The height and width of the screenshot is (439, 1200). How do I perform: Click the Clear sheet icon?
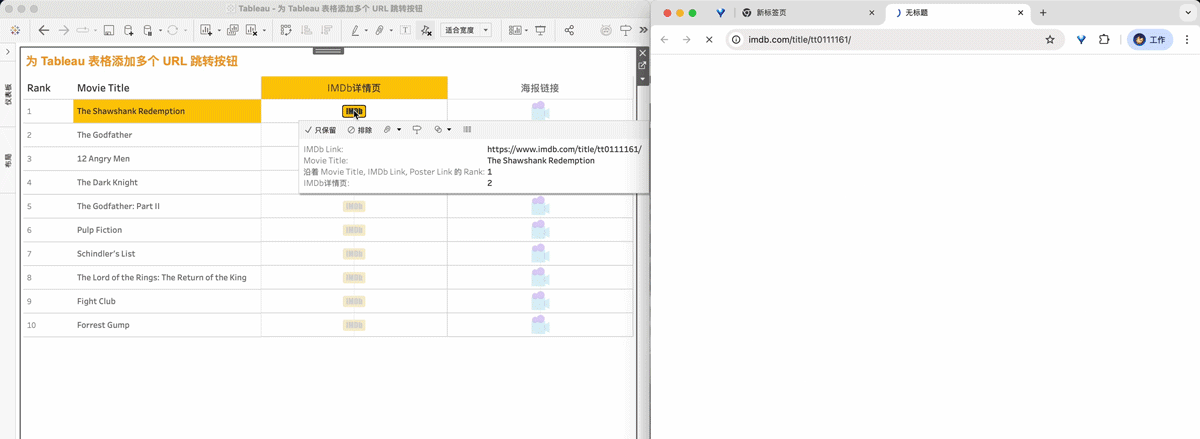(251, 30)
